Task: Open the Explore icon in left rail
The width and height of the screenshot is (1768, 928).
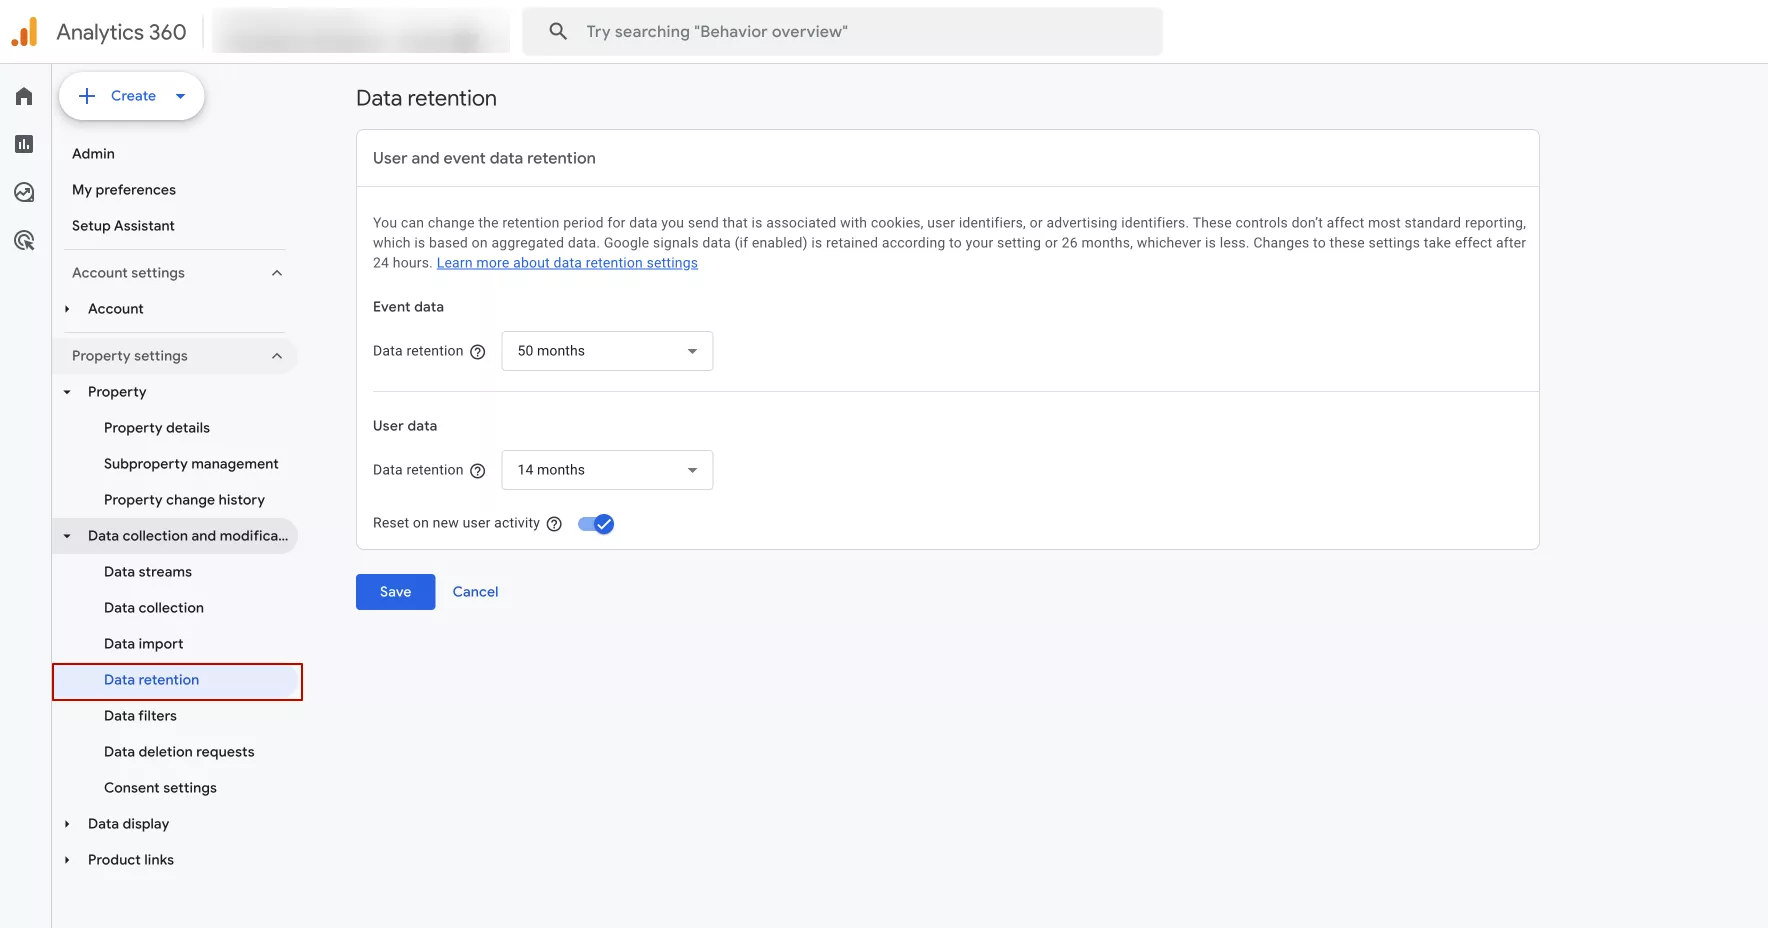Action: pyautogui.click(x=24, y=192)
